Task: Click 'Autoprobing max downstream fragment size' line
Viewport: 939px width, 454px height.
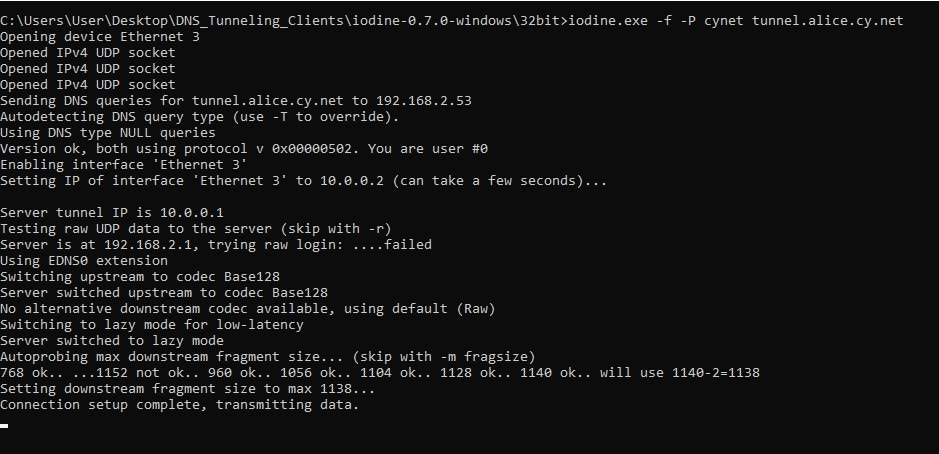Action: click(x=268, y=357)
